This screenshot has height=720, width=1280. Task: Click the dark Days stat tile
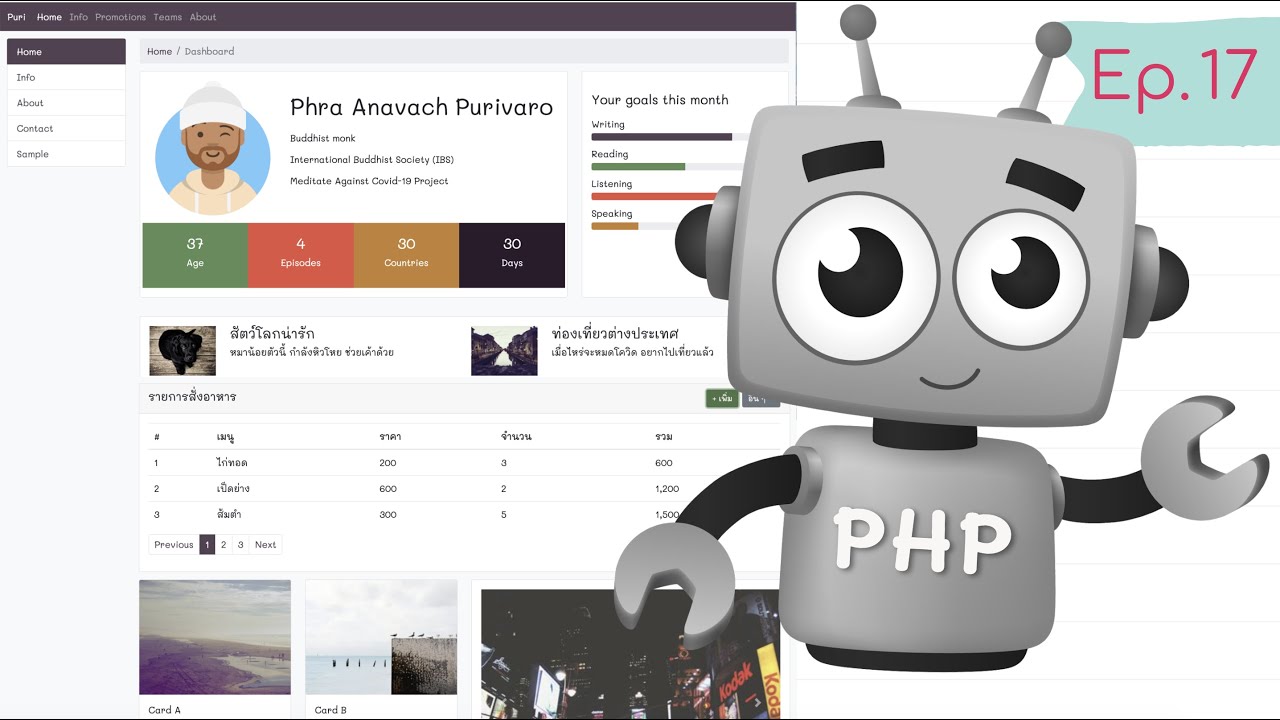tap(512, 255)
